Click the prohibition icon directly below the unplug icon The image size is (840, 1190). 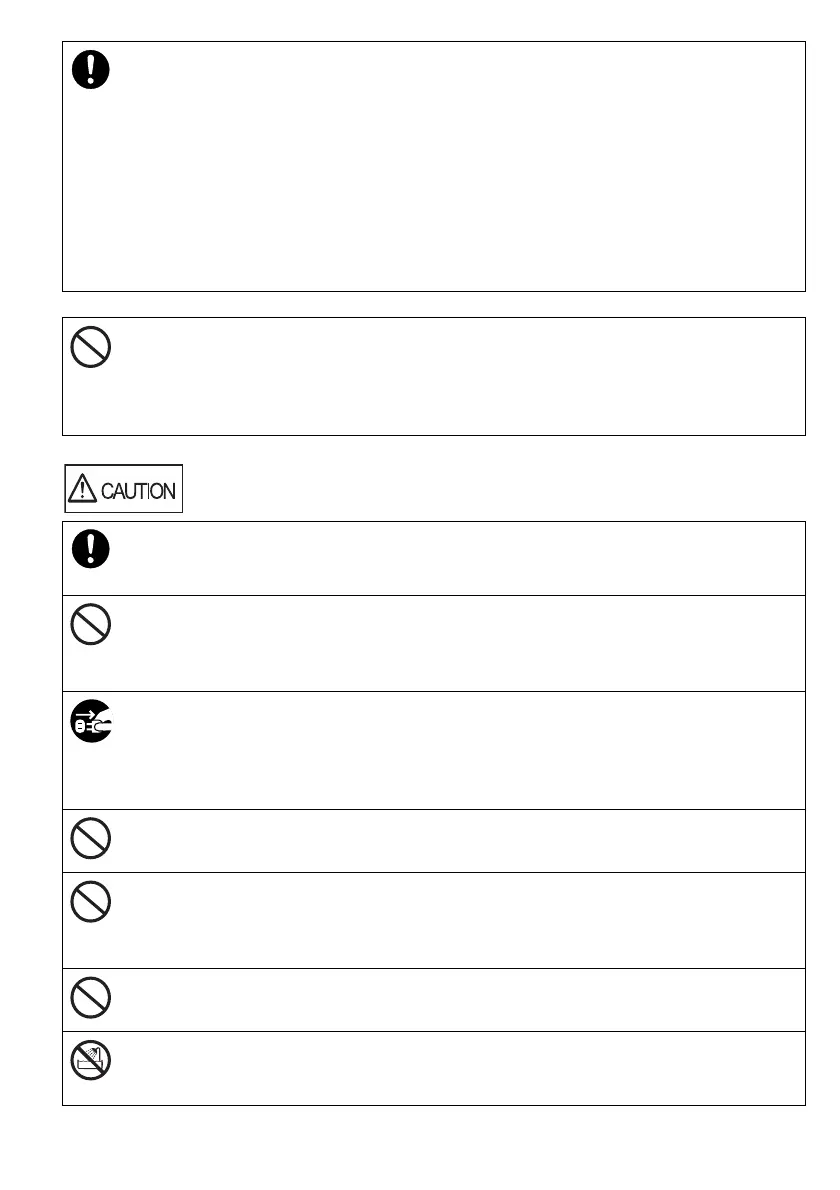pos(90,839)
